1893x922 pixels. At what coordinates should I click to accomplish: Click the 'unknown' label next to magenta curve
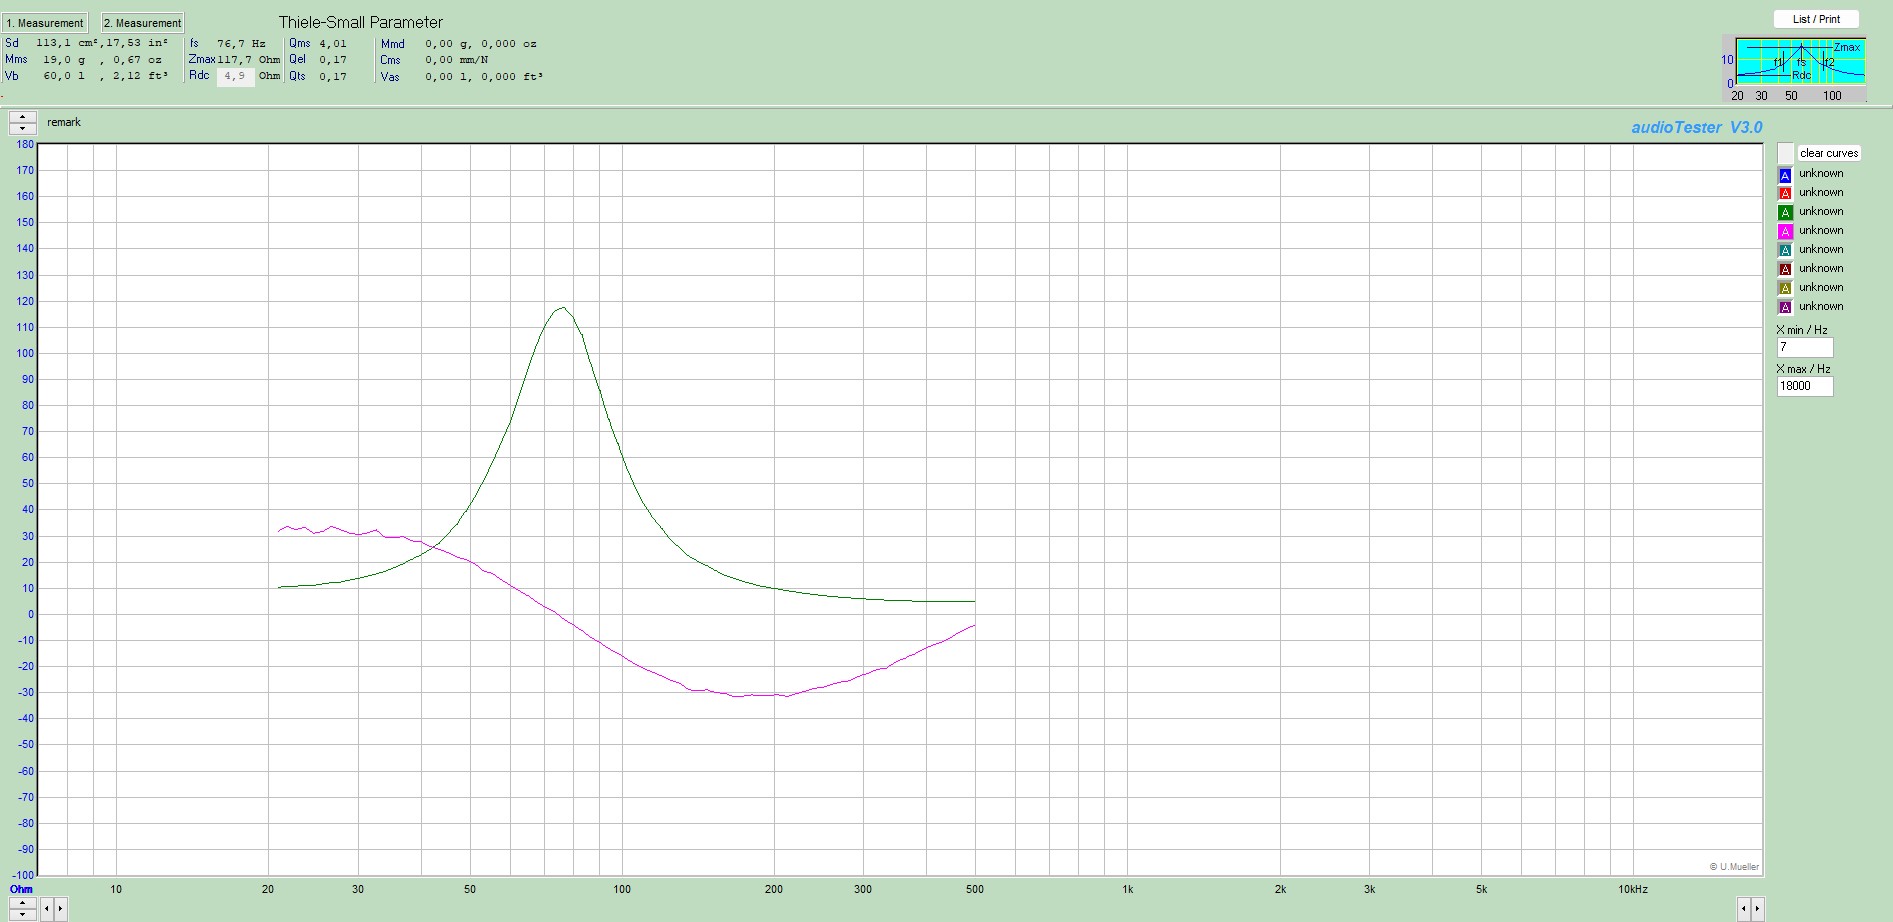pos(1821,231)
